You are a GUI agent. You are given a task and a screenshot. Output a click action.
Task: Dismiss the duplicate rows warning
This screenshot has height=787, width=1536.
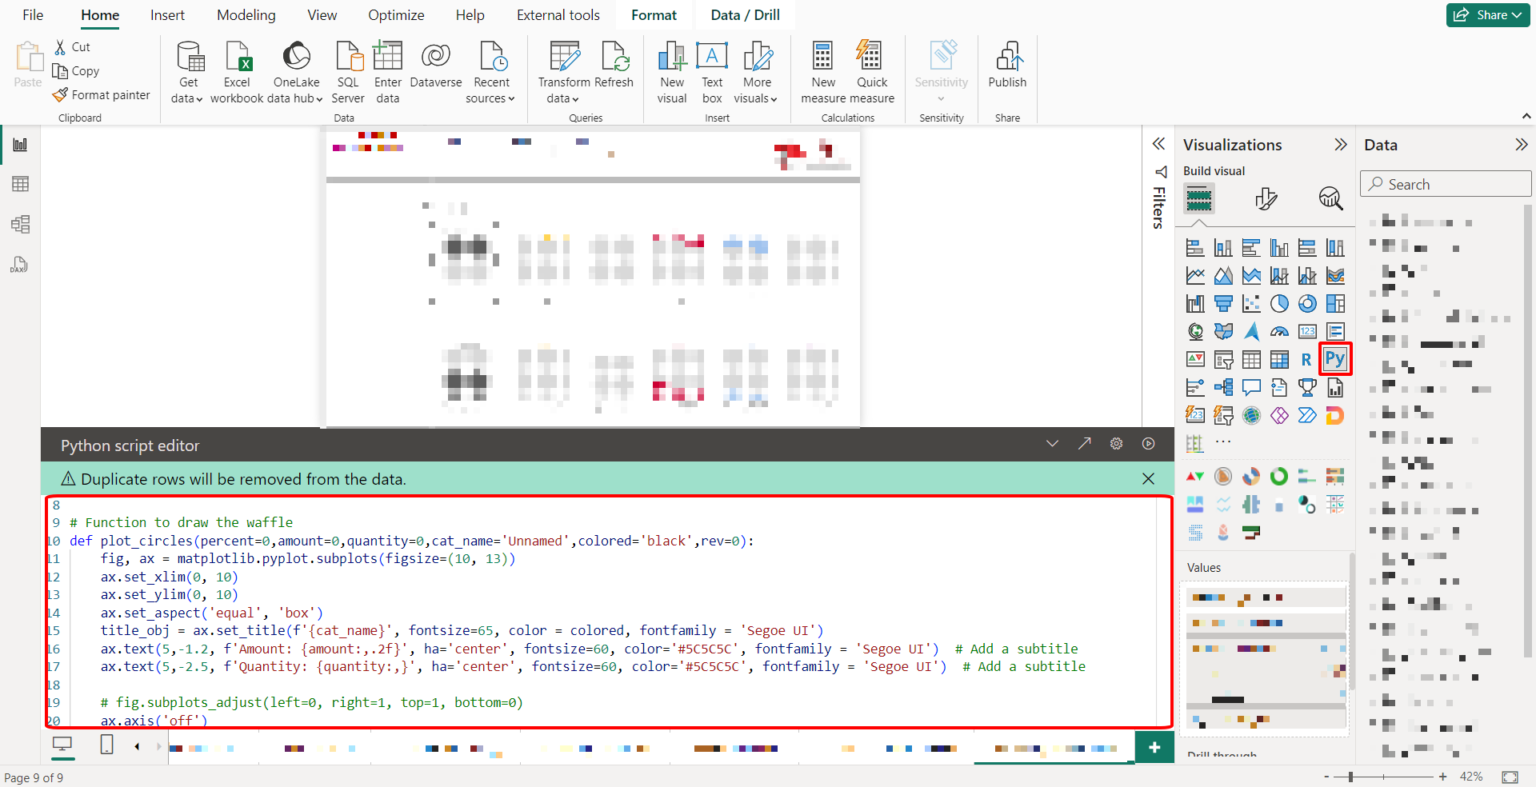[x=1148, y=479]
